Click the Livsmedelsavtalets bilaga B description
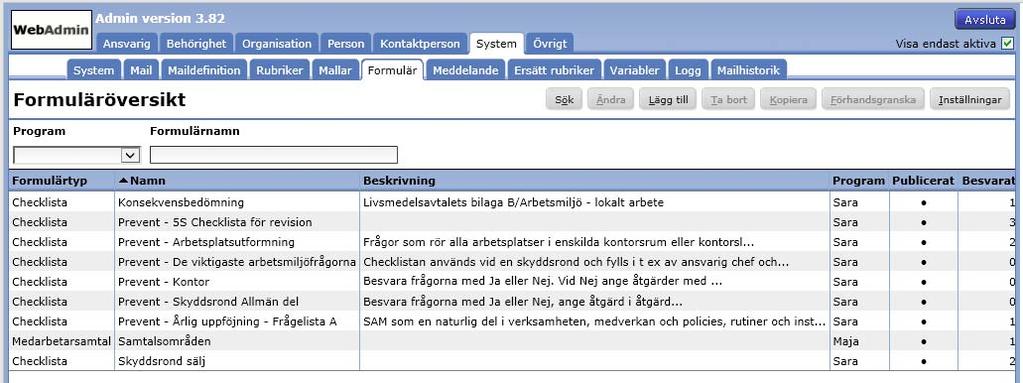1023x383 pixels. pos(513,202)
